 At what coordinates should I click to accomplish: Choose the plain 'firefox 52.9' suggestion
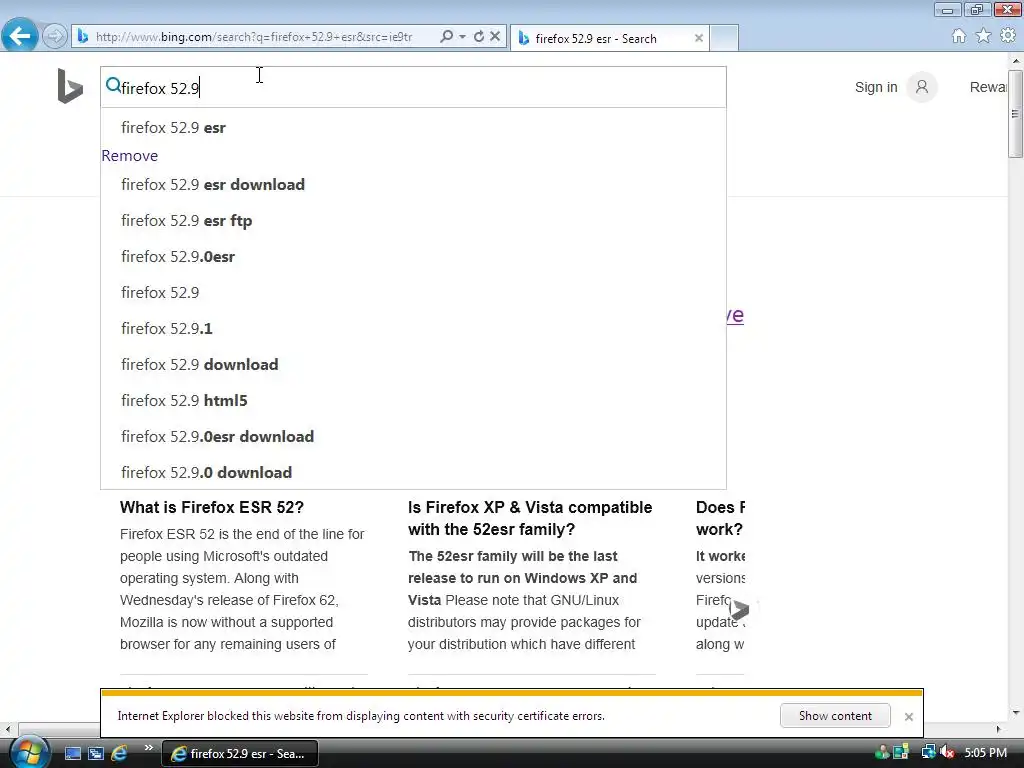(x=413, y=293)
